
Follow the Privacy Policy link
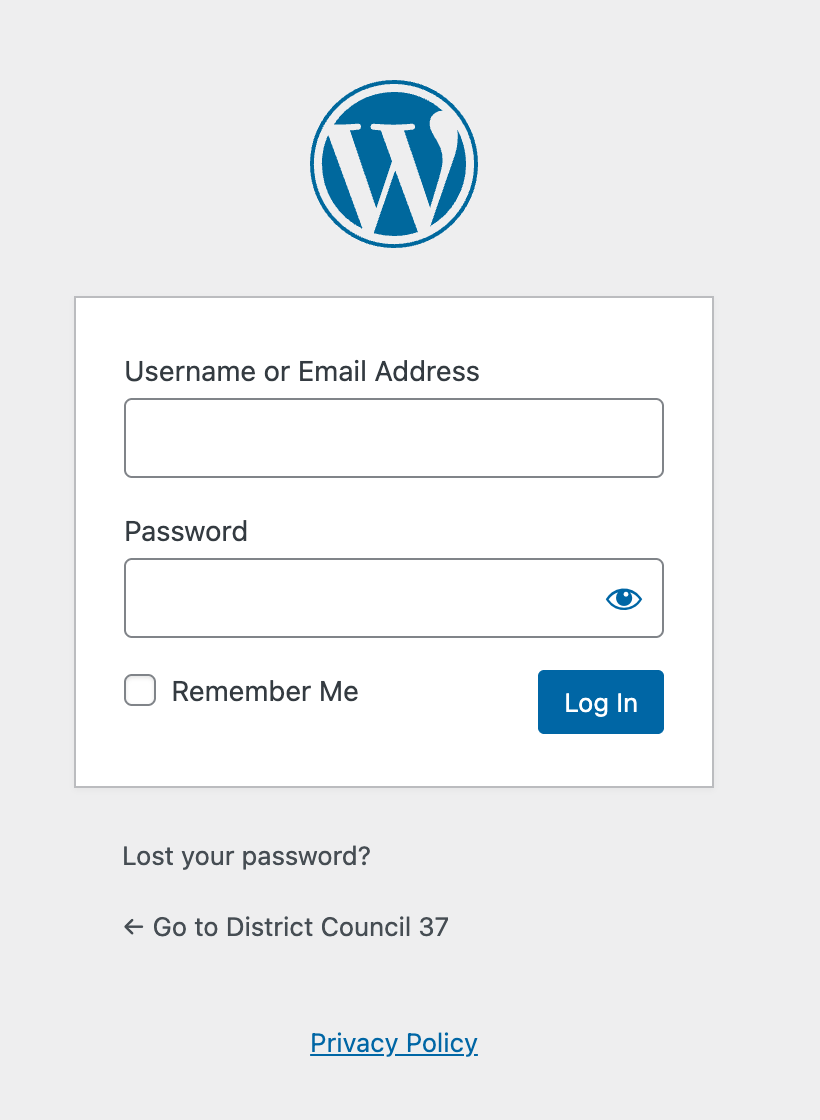(x=393, y=1043)
